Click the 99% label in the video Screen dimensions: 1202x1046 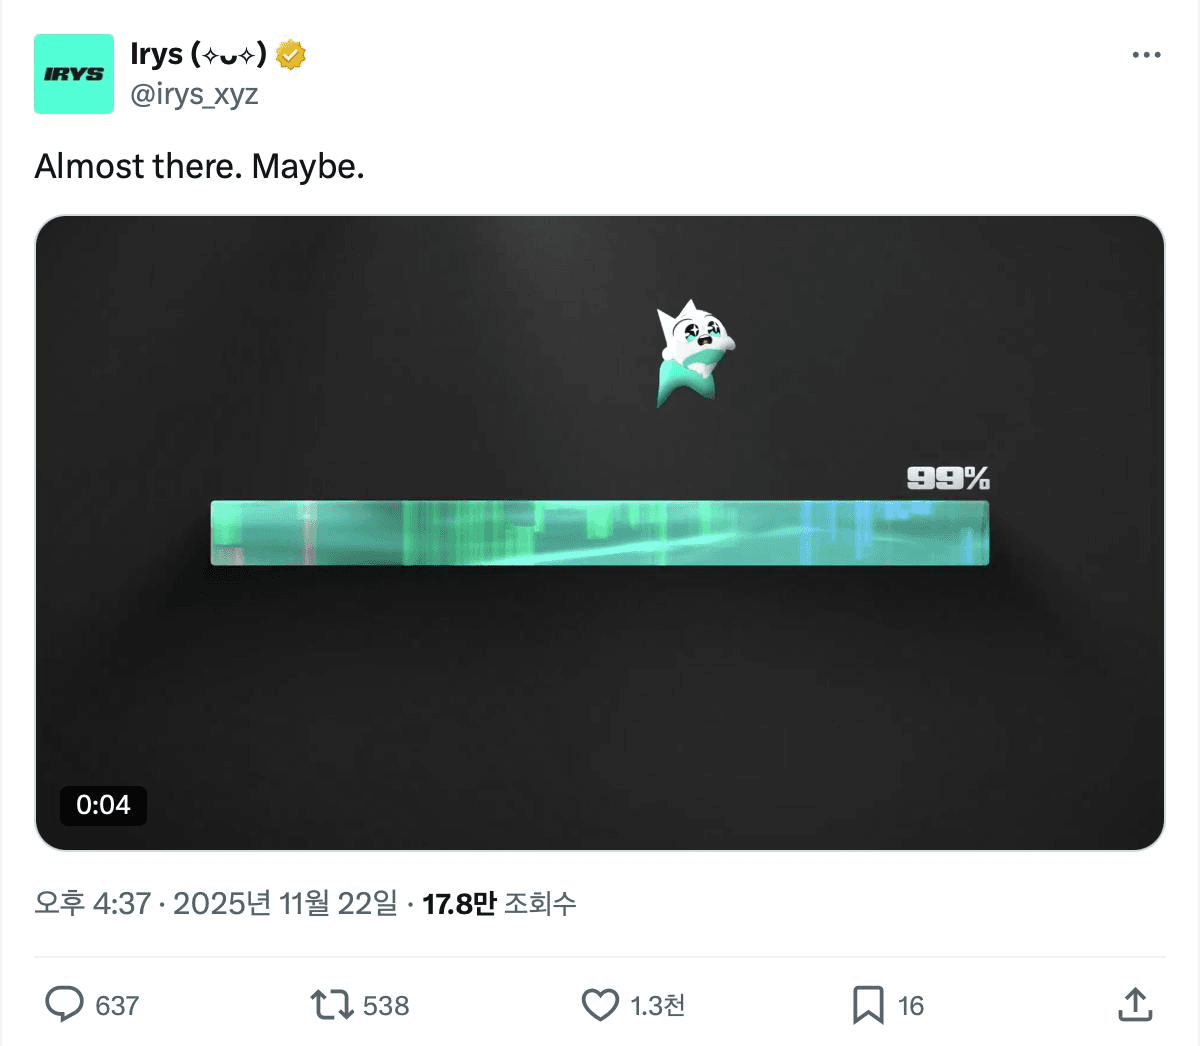tap(948, 479)
